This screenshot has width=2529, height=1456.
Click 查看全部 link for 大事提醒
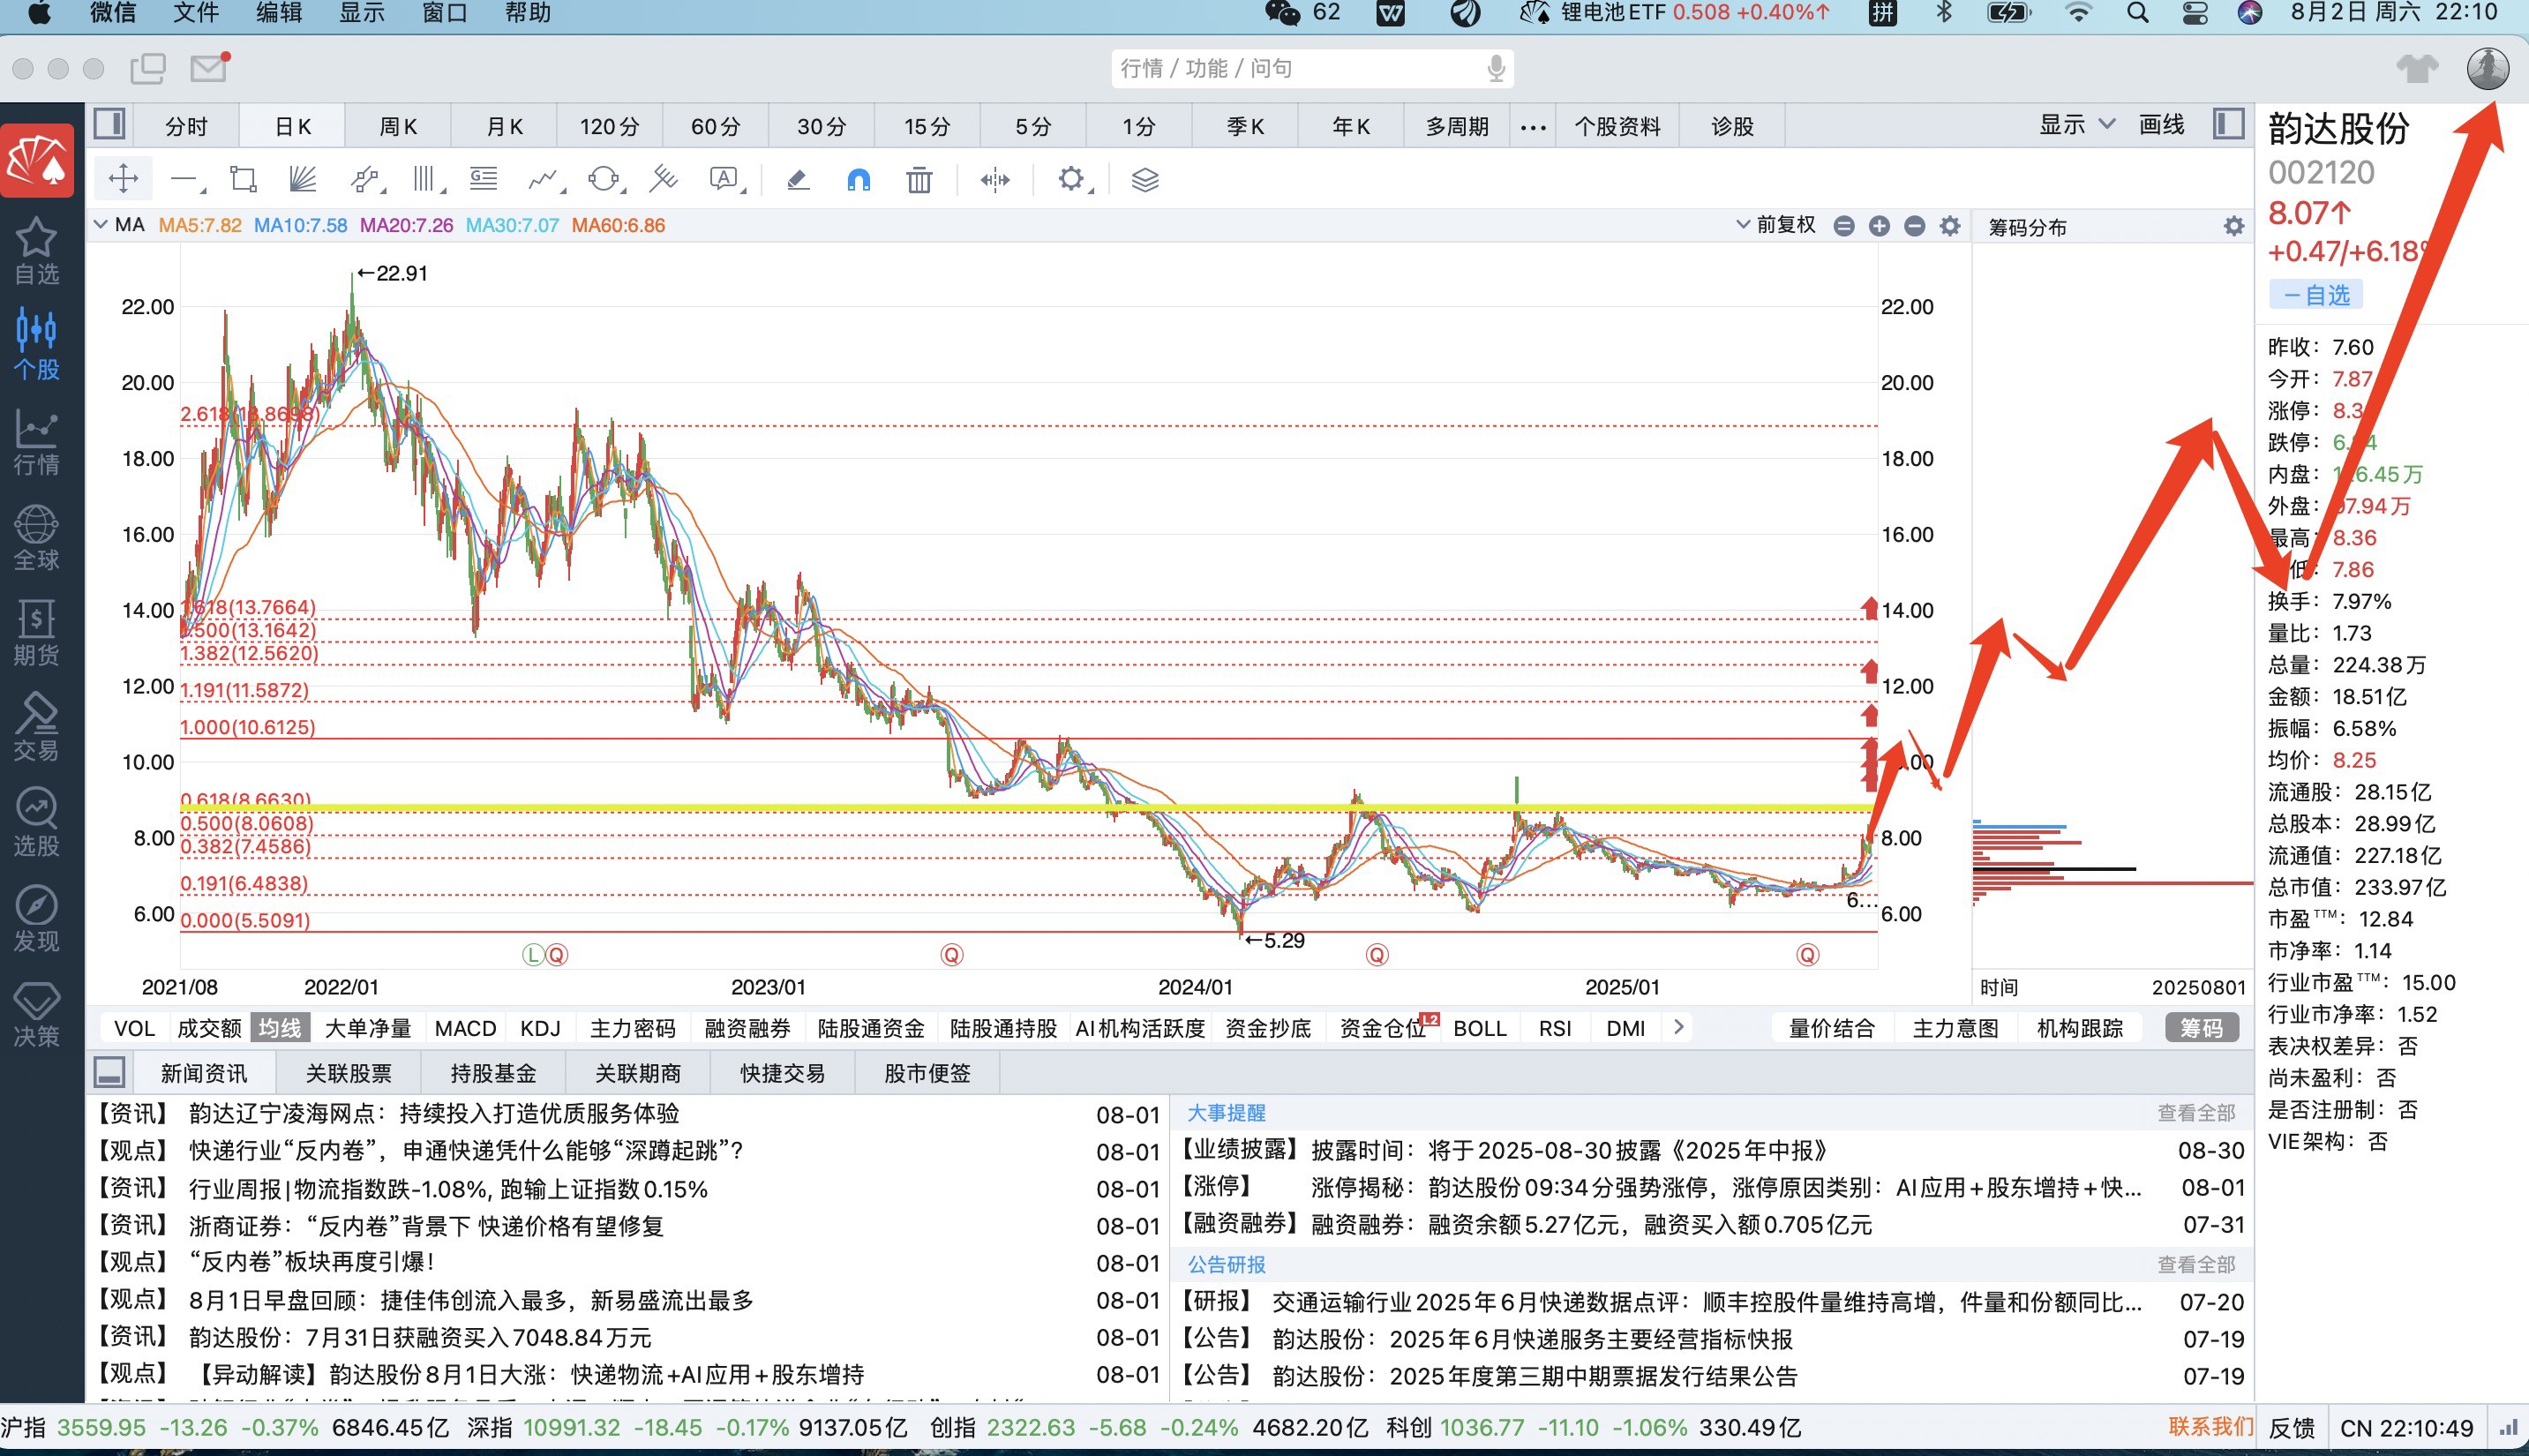click(2196, 1112)
